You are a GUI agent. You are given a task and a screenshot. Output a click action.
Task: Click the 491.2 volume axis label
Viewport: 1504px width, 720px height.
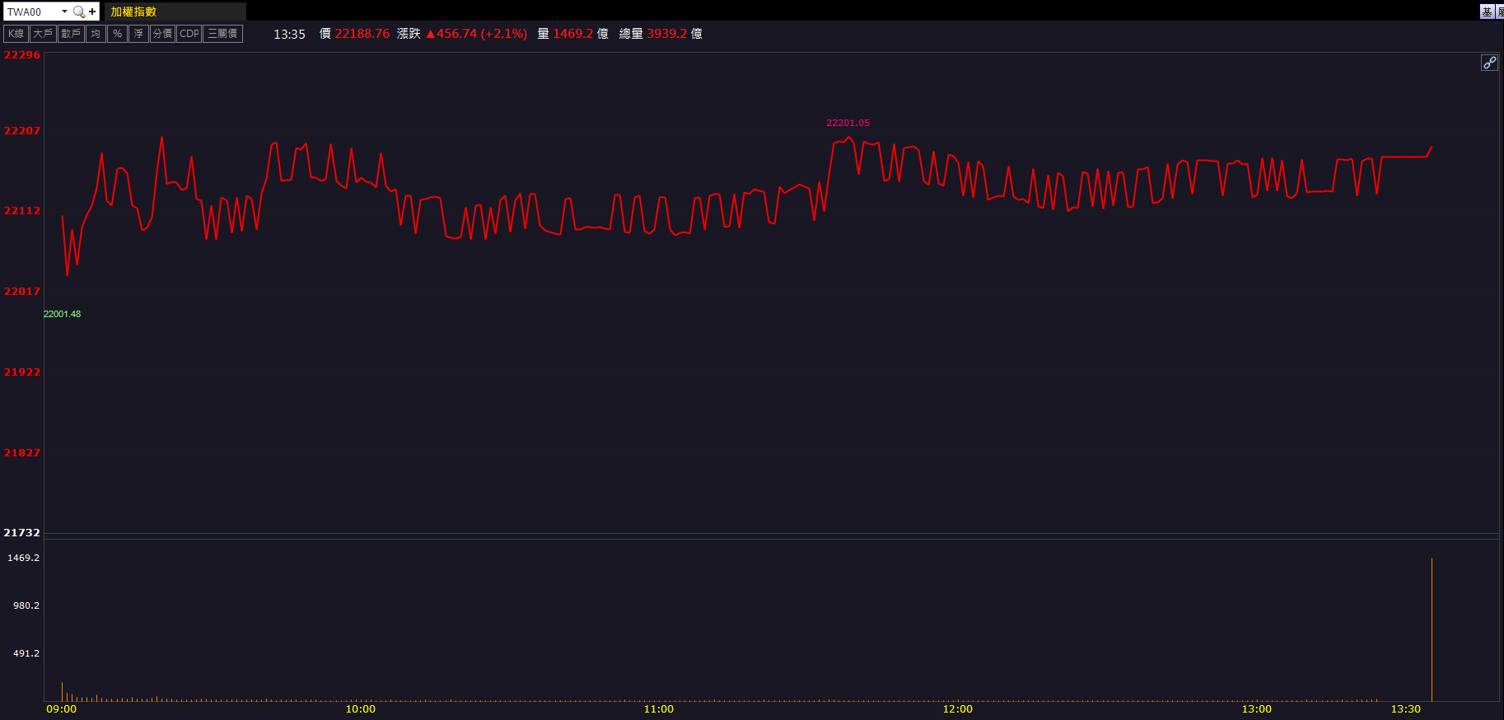click(x=24, y=653)
